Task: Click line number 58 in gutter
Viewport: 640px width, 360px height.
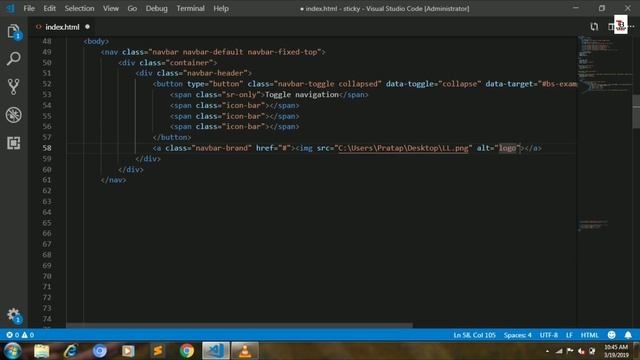Action: [47, 148]
